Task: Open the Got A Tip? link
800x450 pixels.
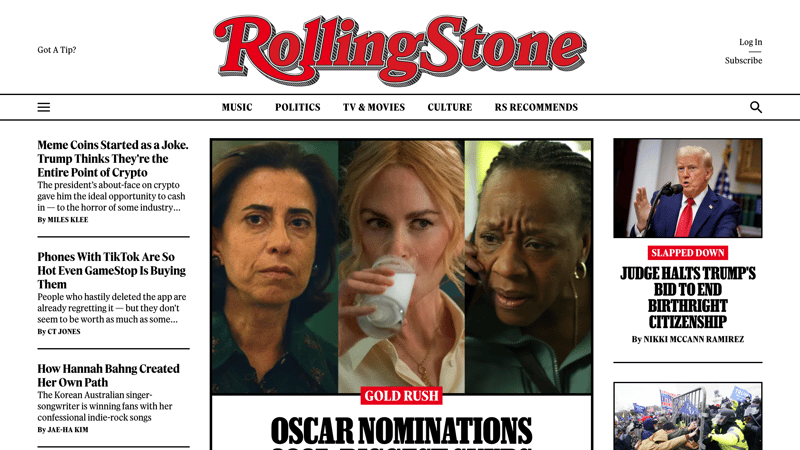Action: click(x=57, y=49)
